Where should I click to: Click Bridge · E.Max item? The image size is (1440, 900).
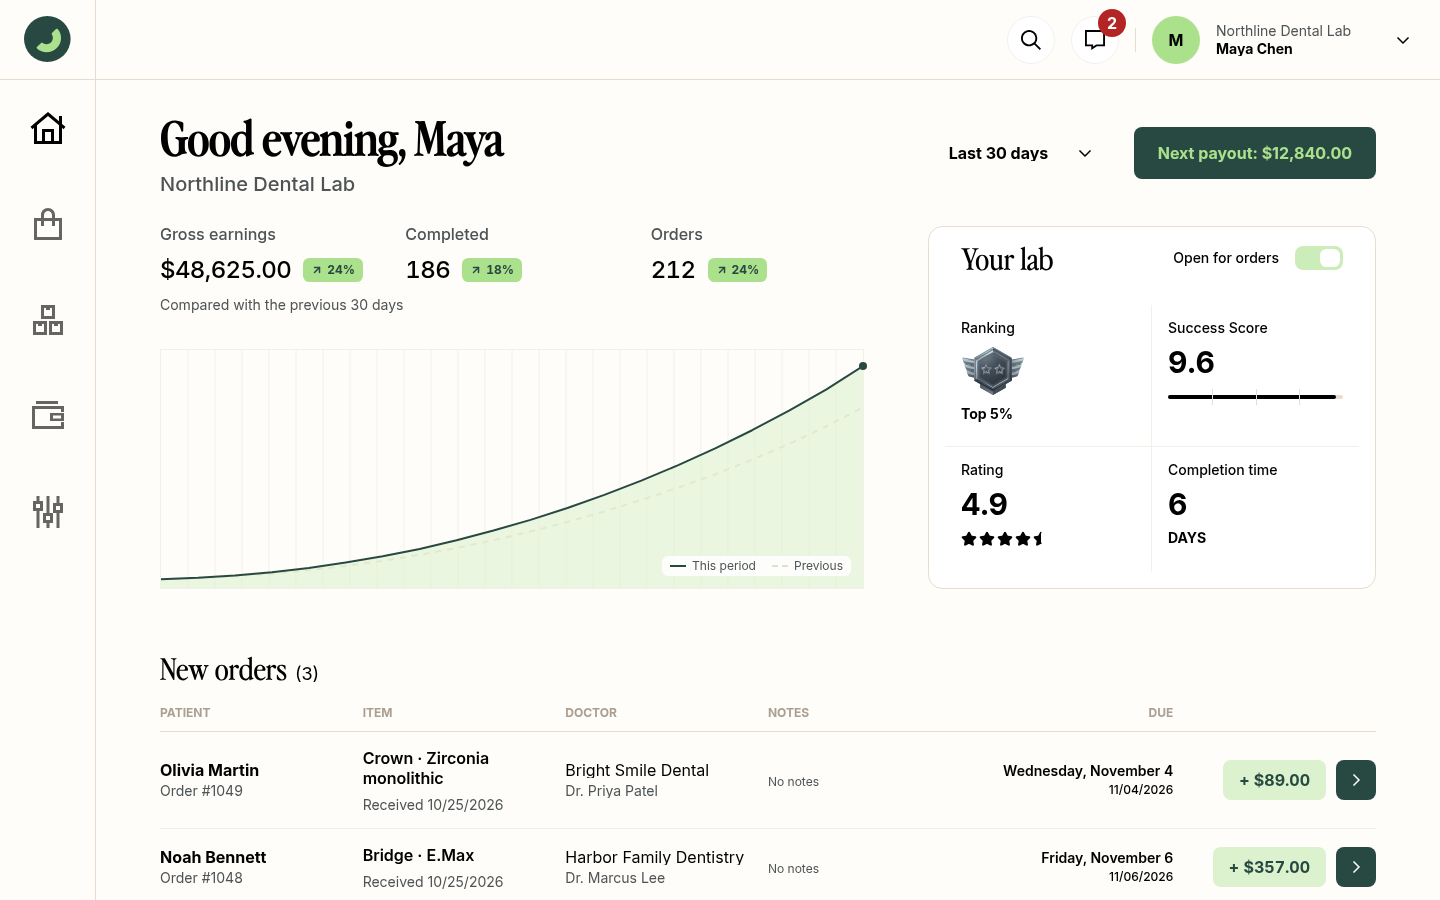(418, 855)
